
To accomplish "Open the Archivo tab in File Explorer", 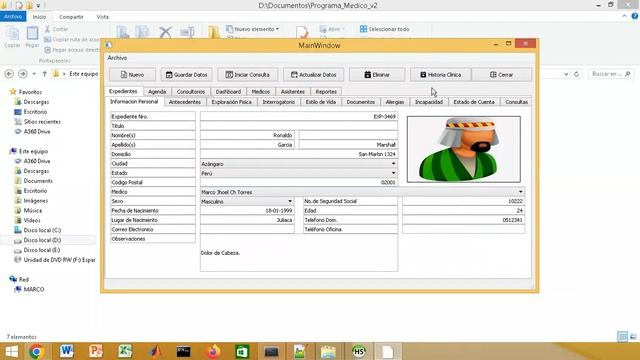I will [x=13, y=17].
